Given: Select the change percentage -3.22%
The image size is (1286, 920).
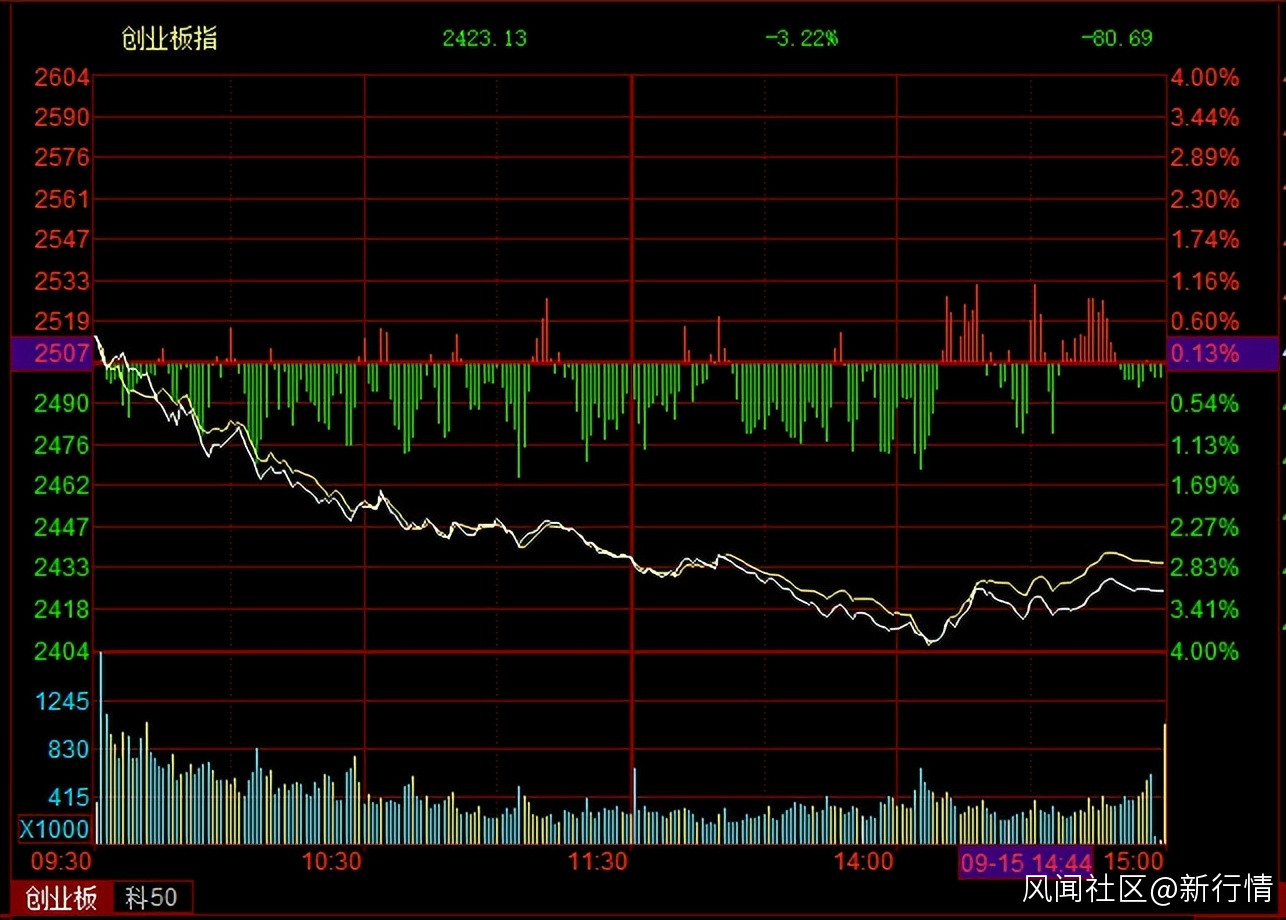Looking at the screenshot, I should point(801,39).
